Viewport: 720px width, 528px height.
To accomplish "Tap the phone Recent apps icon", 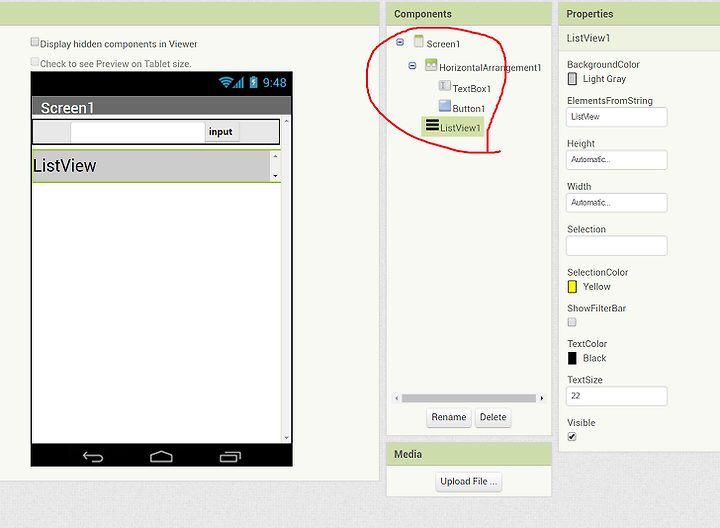I will click(x=230, y=456).
